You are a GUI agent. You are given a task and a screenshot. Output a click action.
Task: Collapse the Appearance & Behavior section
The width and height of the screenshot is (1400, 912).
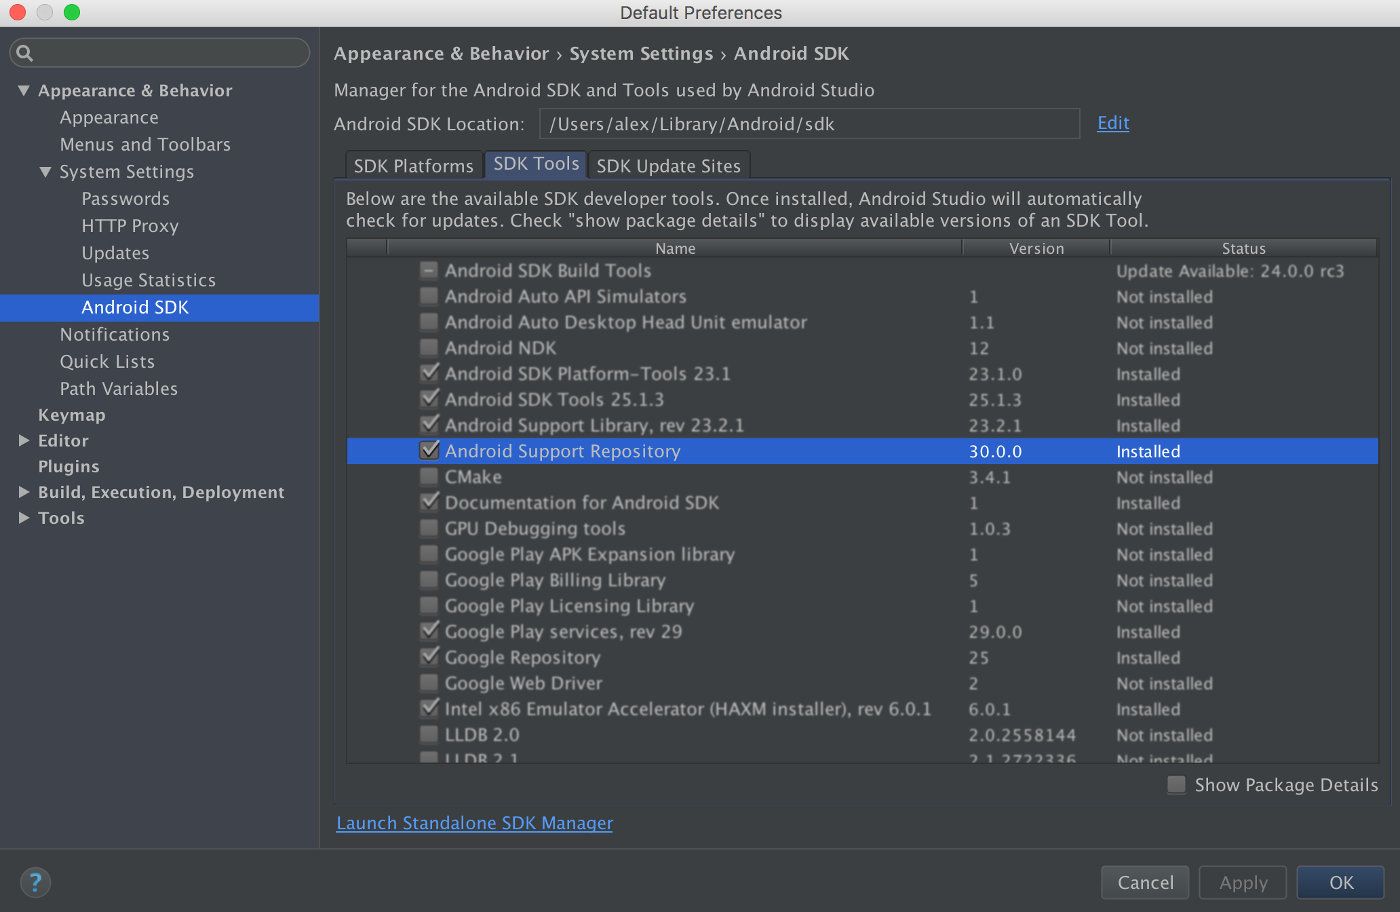pyautogui.click(x=23, y=90)
